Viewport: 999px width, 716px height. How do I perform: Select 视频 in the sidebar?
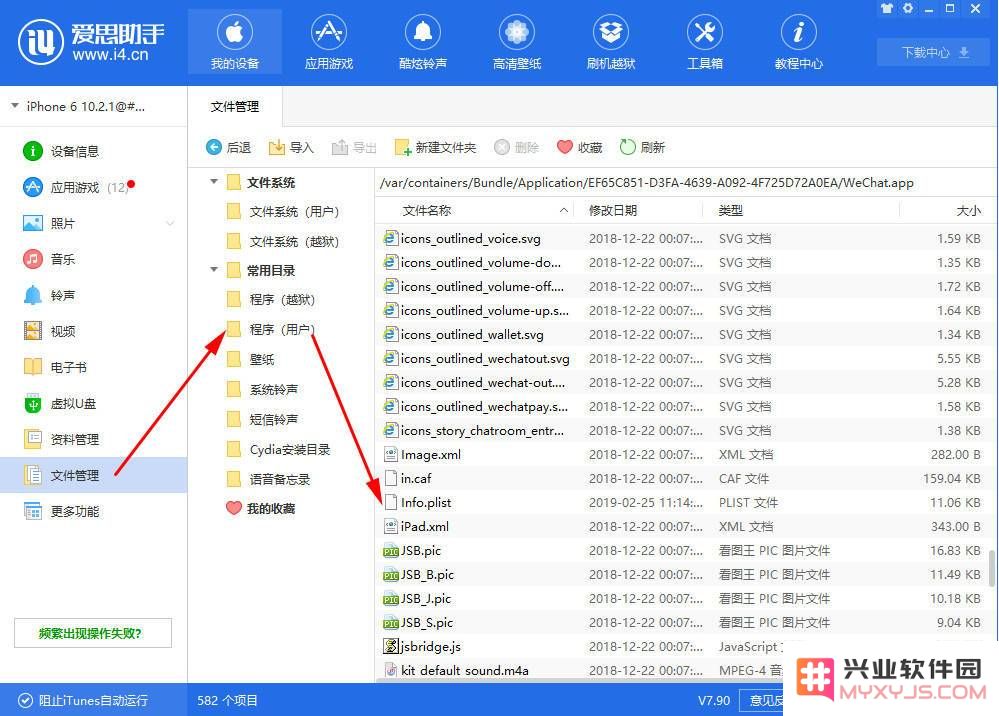93,331
